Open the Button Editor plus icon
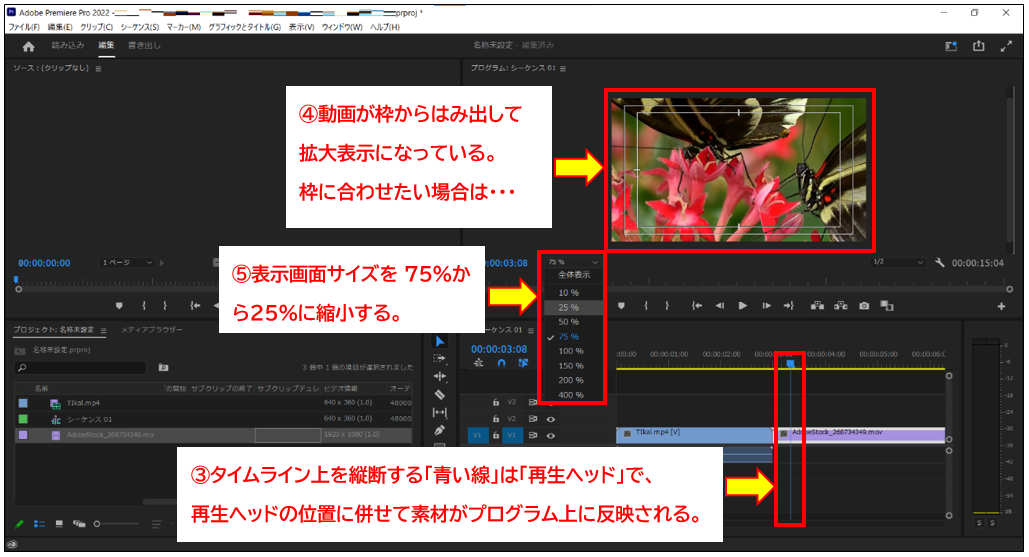 (x=1001, y=306)
